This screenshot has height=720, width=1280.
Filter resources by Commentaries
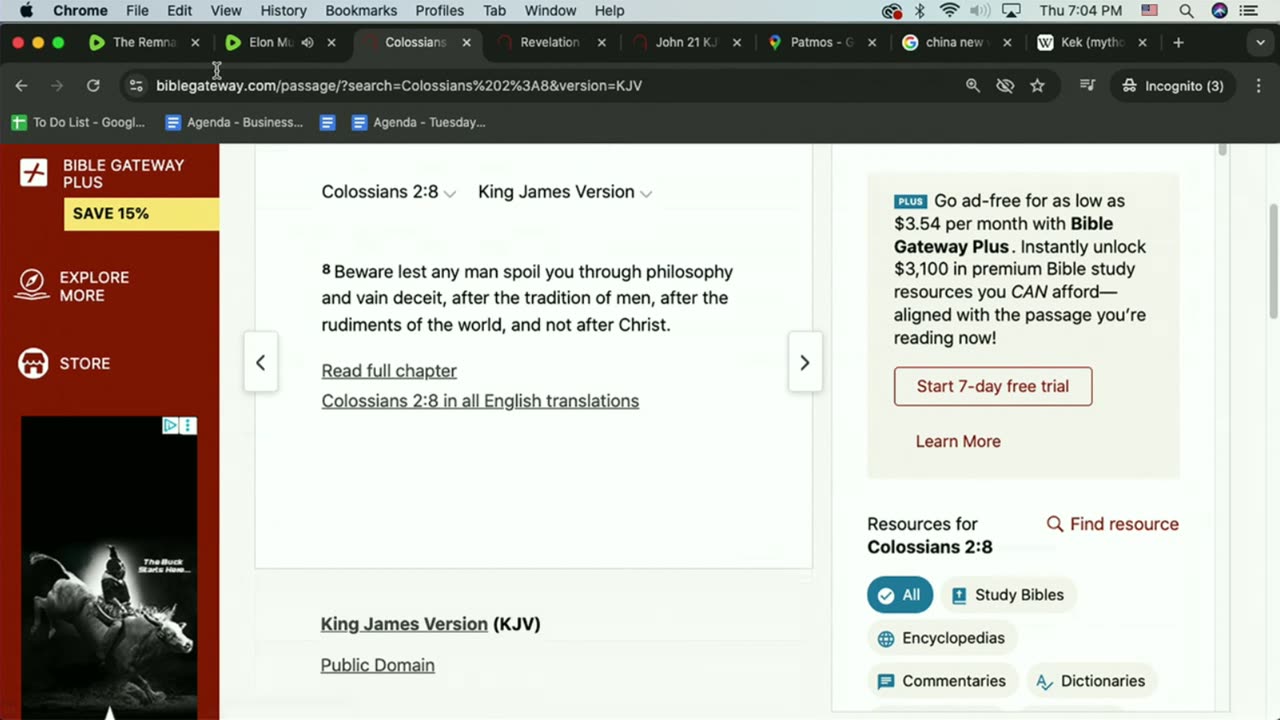tap(942, 681)
